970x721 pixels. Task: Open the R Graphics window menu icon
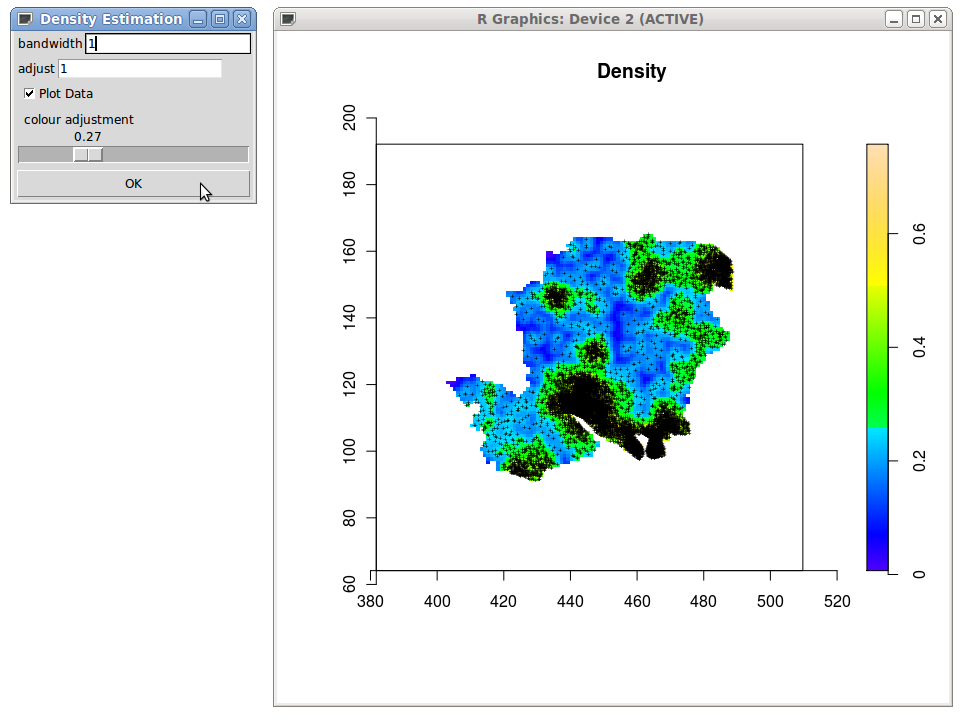tap(288, 19)
